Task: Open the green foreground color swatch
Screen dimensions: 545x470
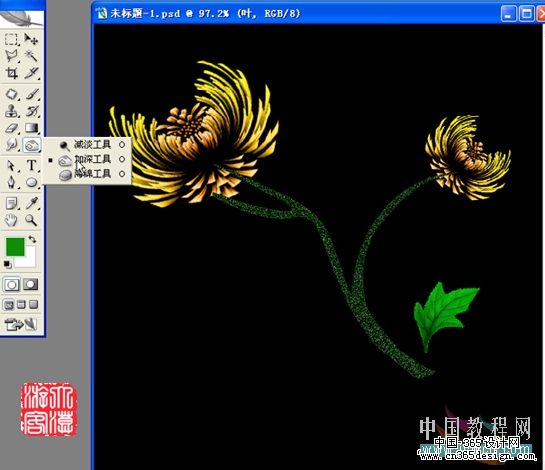Action: 15,246
